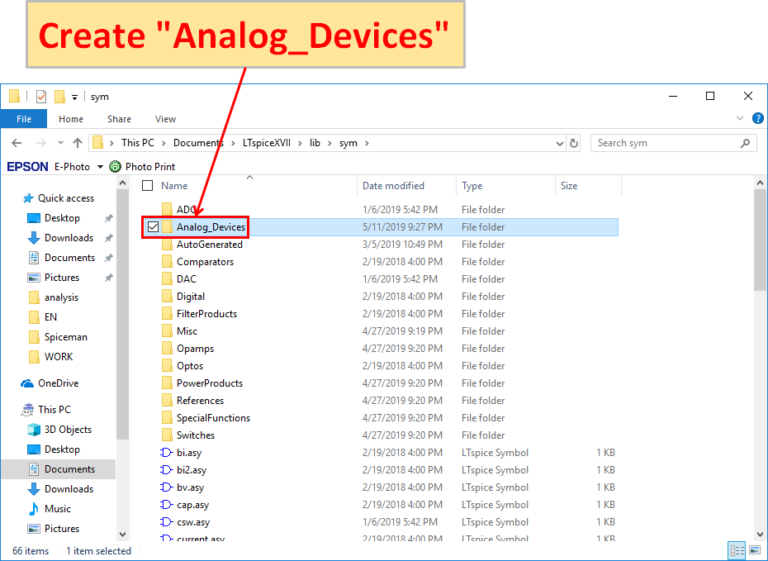The height and width of the screenshot is (561, 768).
Task: Sort by Date modified column header
Action: pos(393,186)
